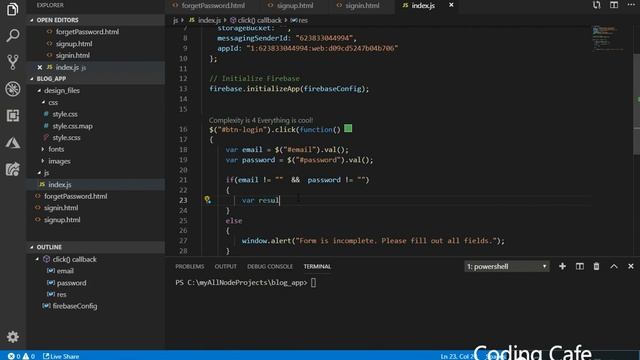The width and height of the screenshot is (640, 360).
Task: Split the terminal pane
Action: pyautogui.click(x=579, y=266)
